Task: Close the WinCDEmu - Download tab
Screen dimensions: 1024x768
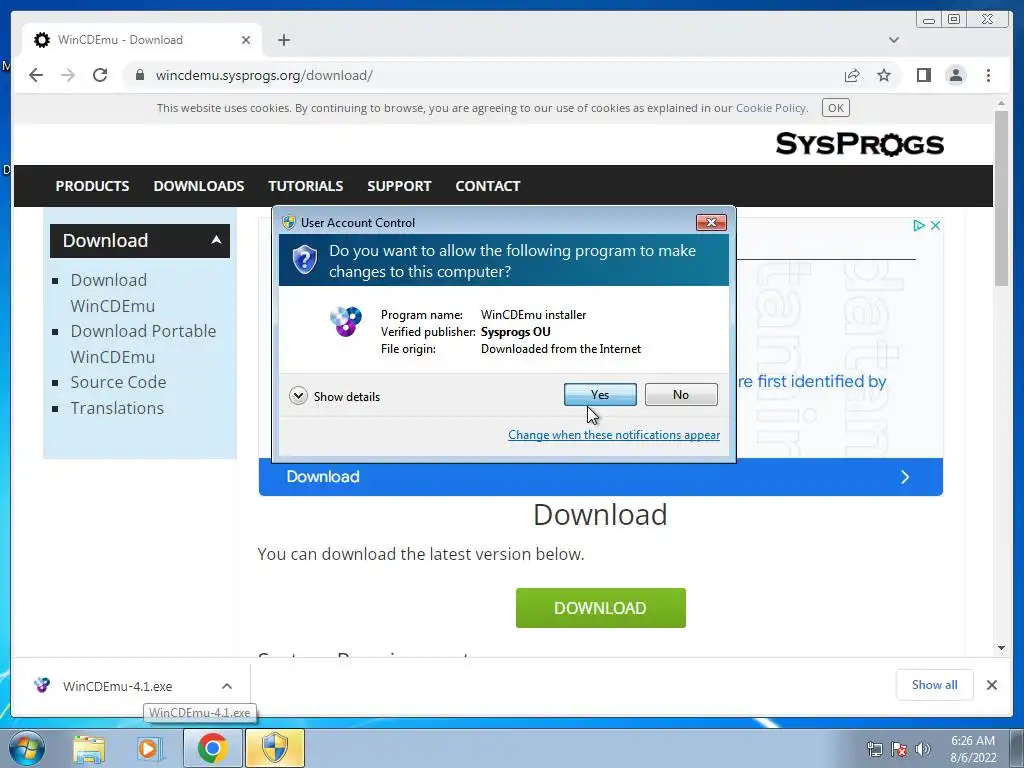Action: [x=246, y=40]
